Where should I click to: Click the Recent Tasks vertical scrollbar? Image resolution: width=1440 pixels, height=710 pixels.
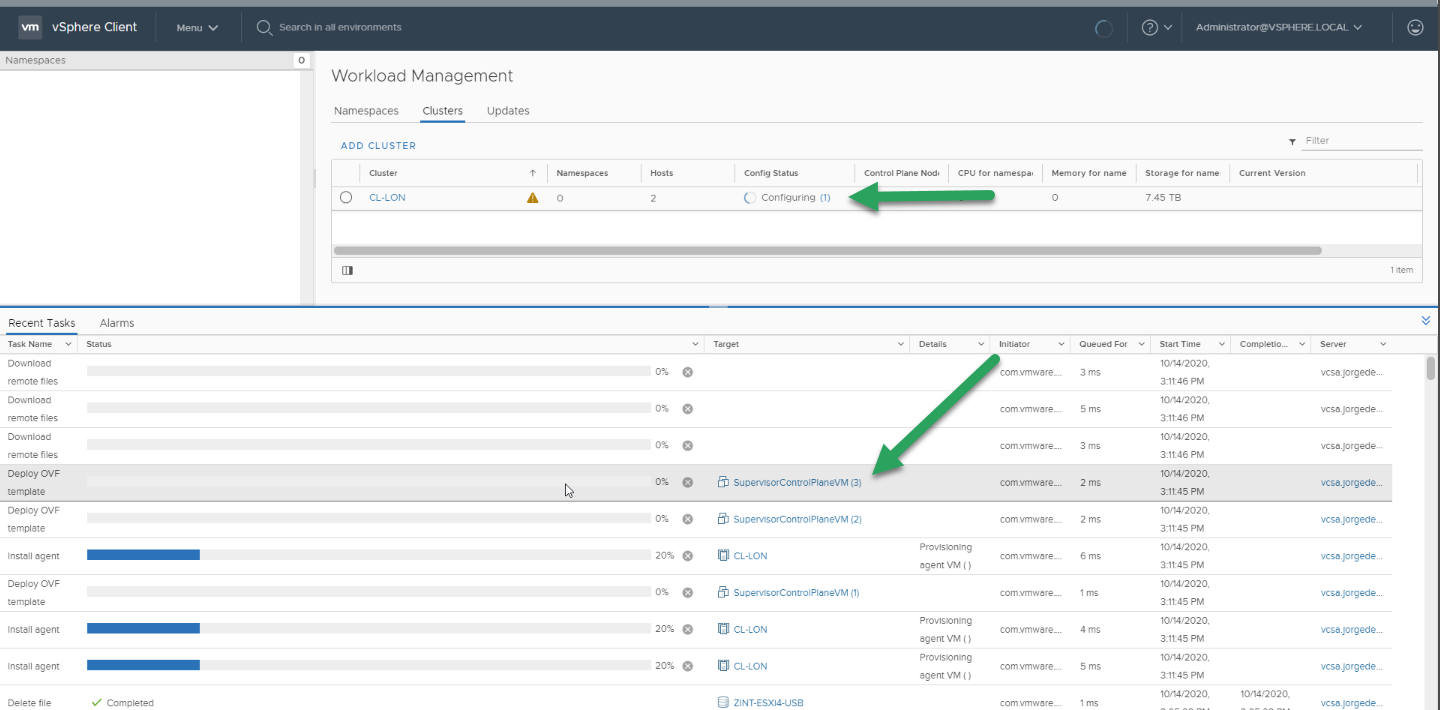click(1431, 368)
